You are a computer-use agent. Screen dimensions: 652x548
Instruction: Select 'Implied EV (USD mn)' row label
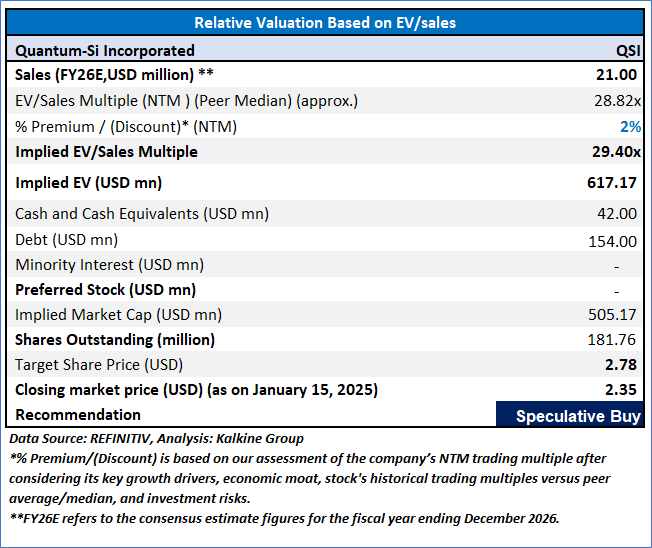point(89,183)
